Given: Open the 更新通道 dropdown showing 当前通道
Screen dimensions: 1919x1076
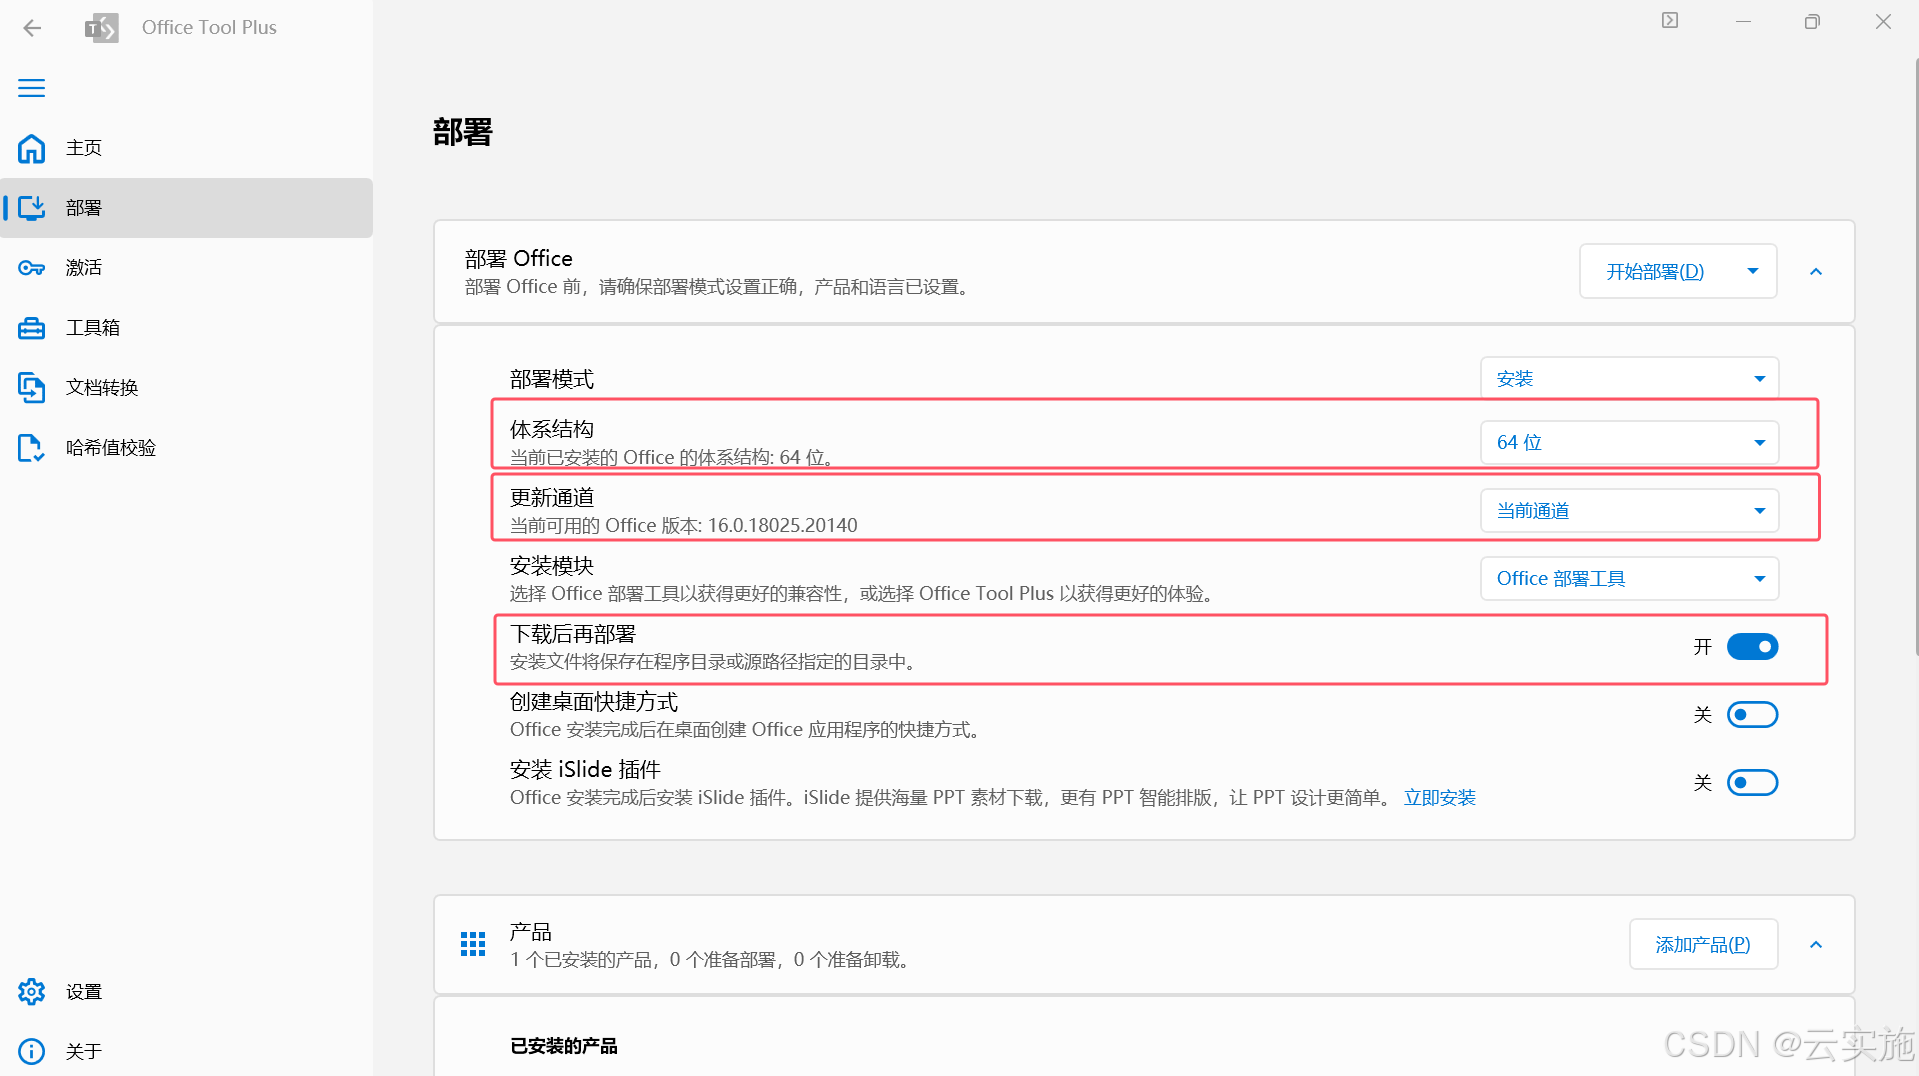Looking at the screenshot, I should (x=1629, y=511).
